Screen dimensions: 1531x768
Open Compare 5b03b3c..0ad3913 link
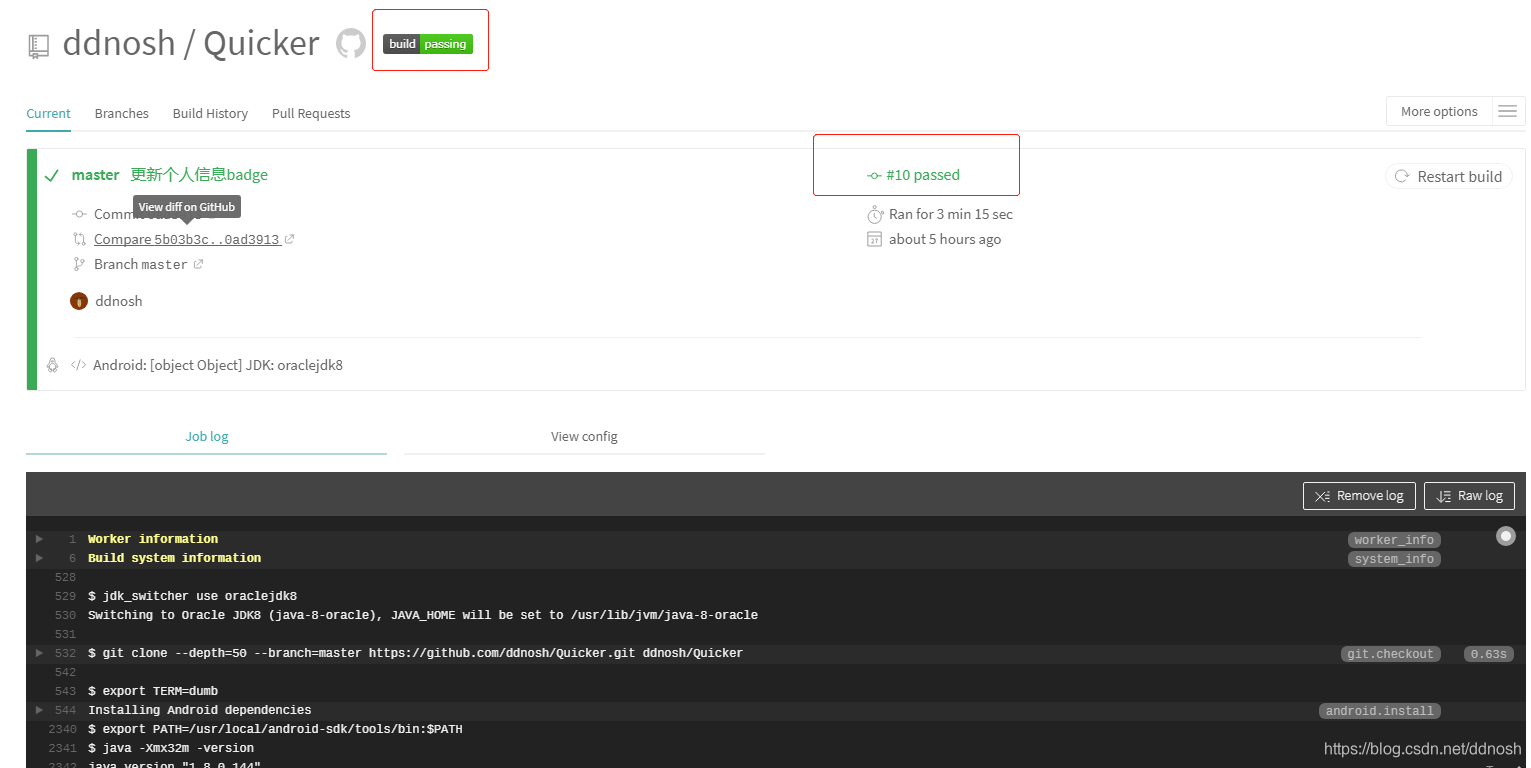(187, 239)
